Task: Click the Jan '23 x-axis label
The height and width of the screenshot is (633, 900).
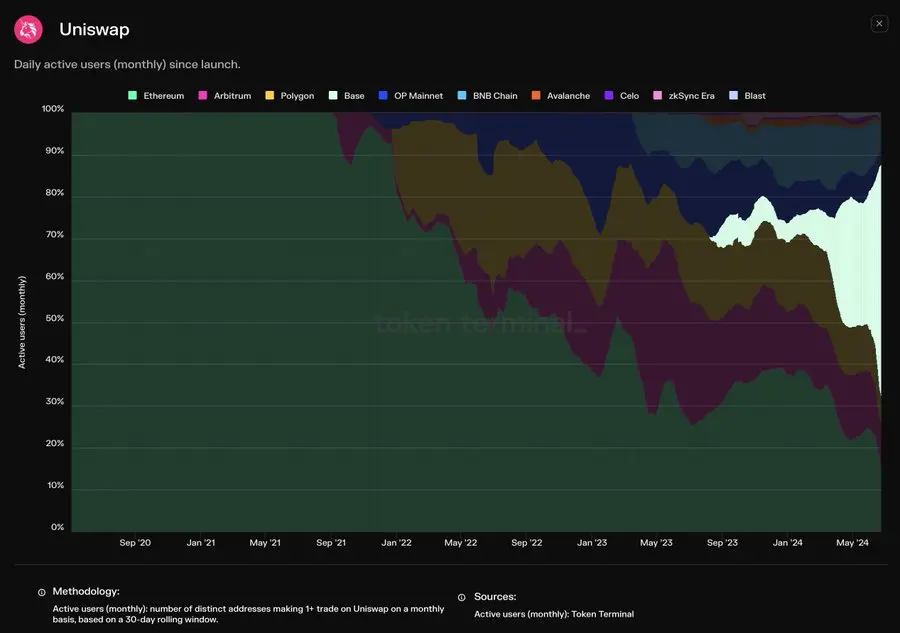Action: [592, 543]
